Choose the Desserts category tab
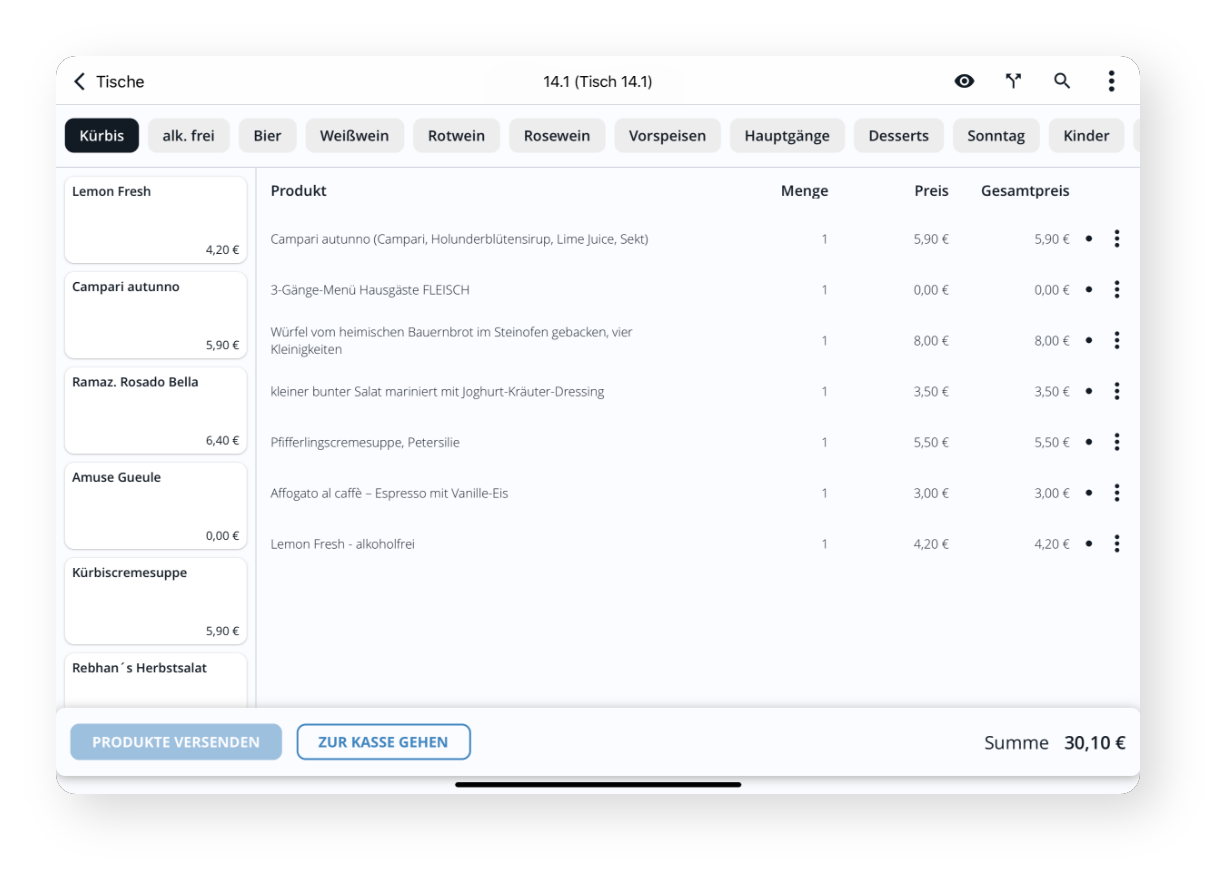1228x882 pixels. (x=898, y=136)
